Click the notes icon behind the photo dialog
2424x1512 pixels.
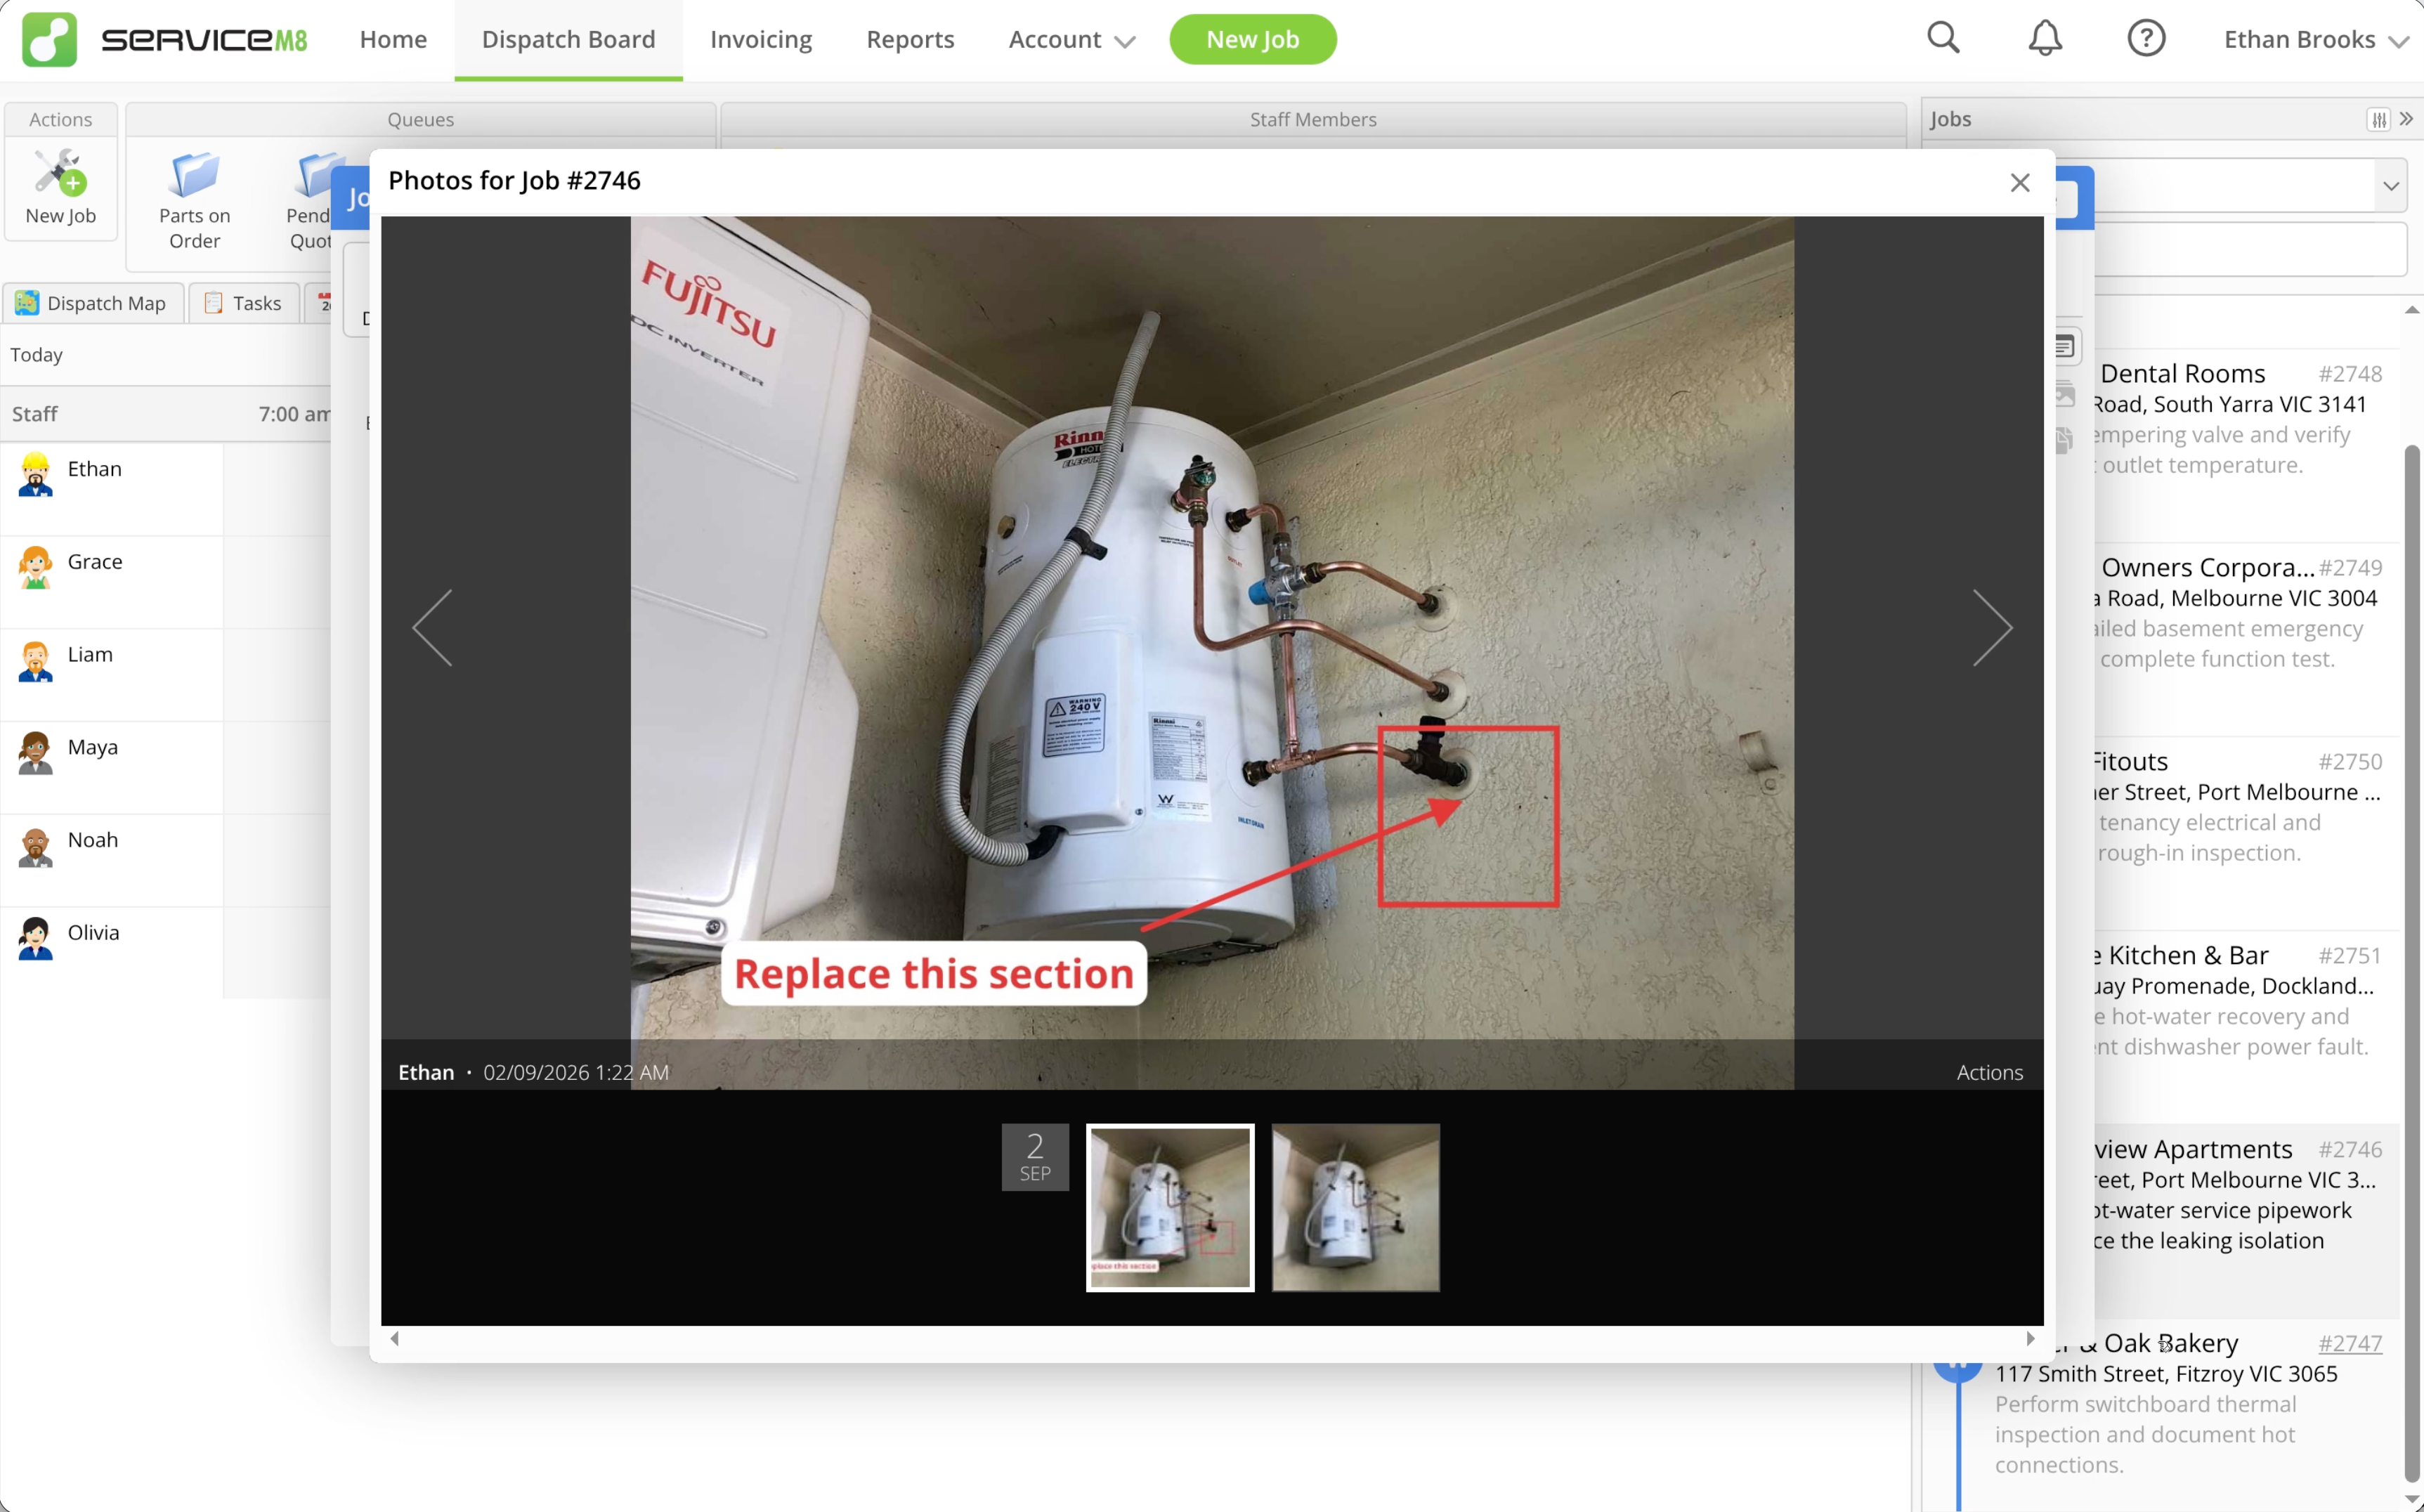(2064, 347)
